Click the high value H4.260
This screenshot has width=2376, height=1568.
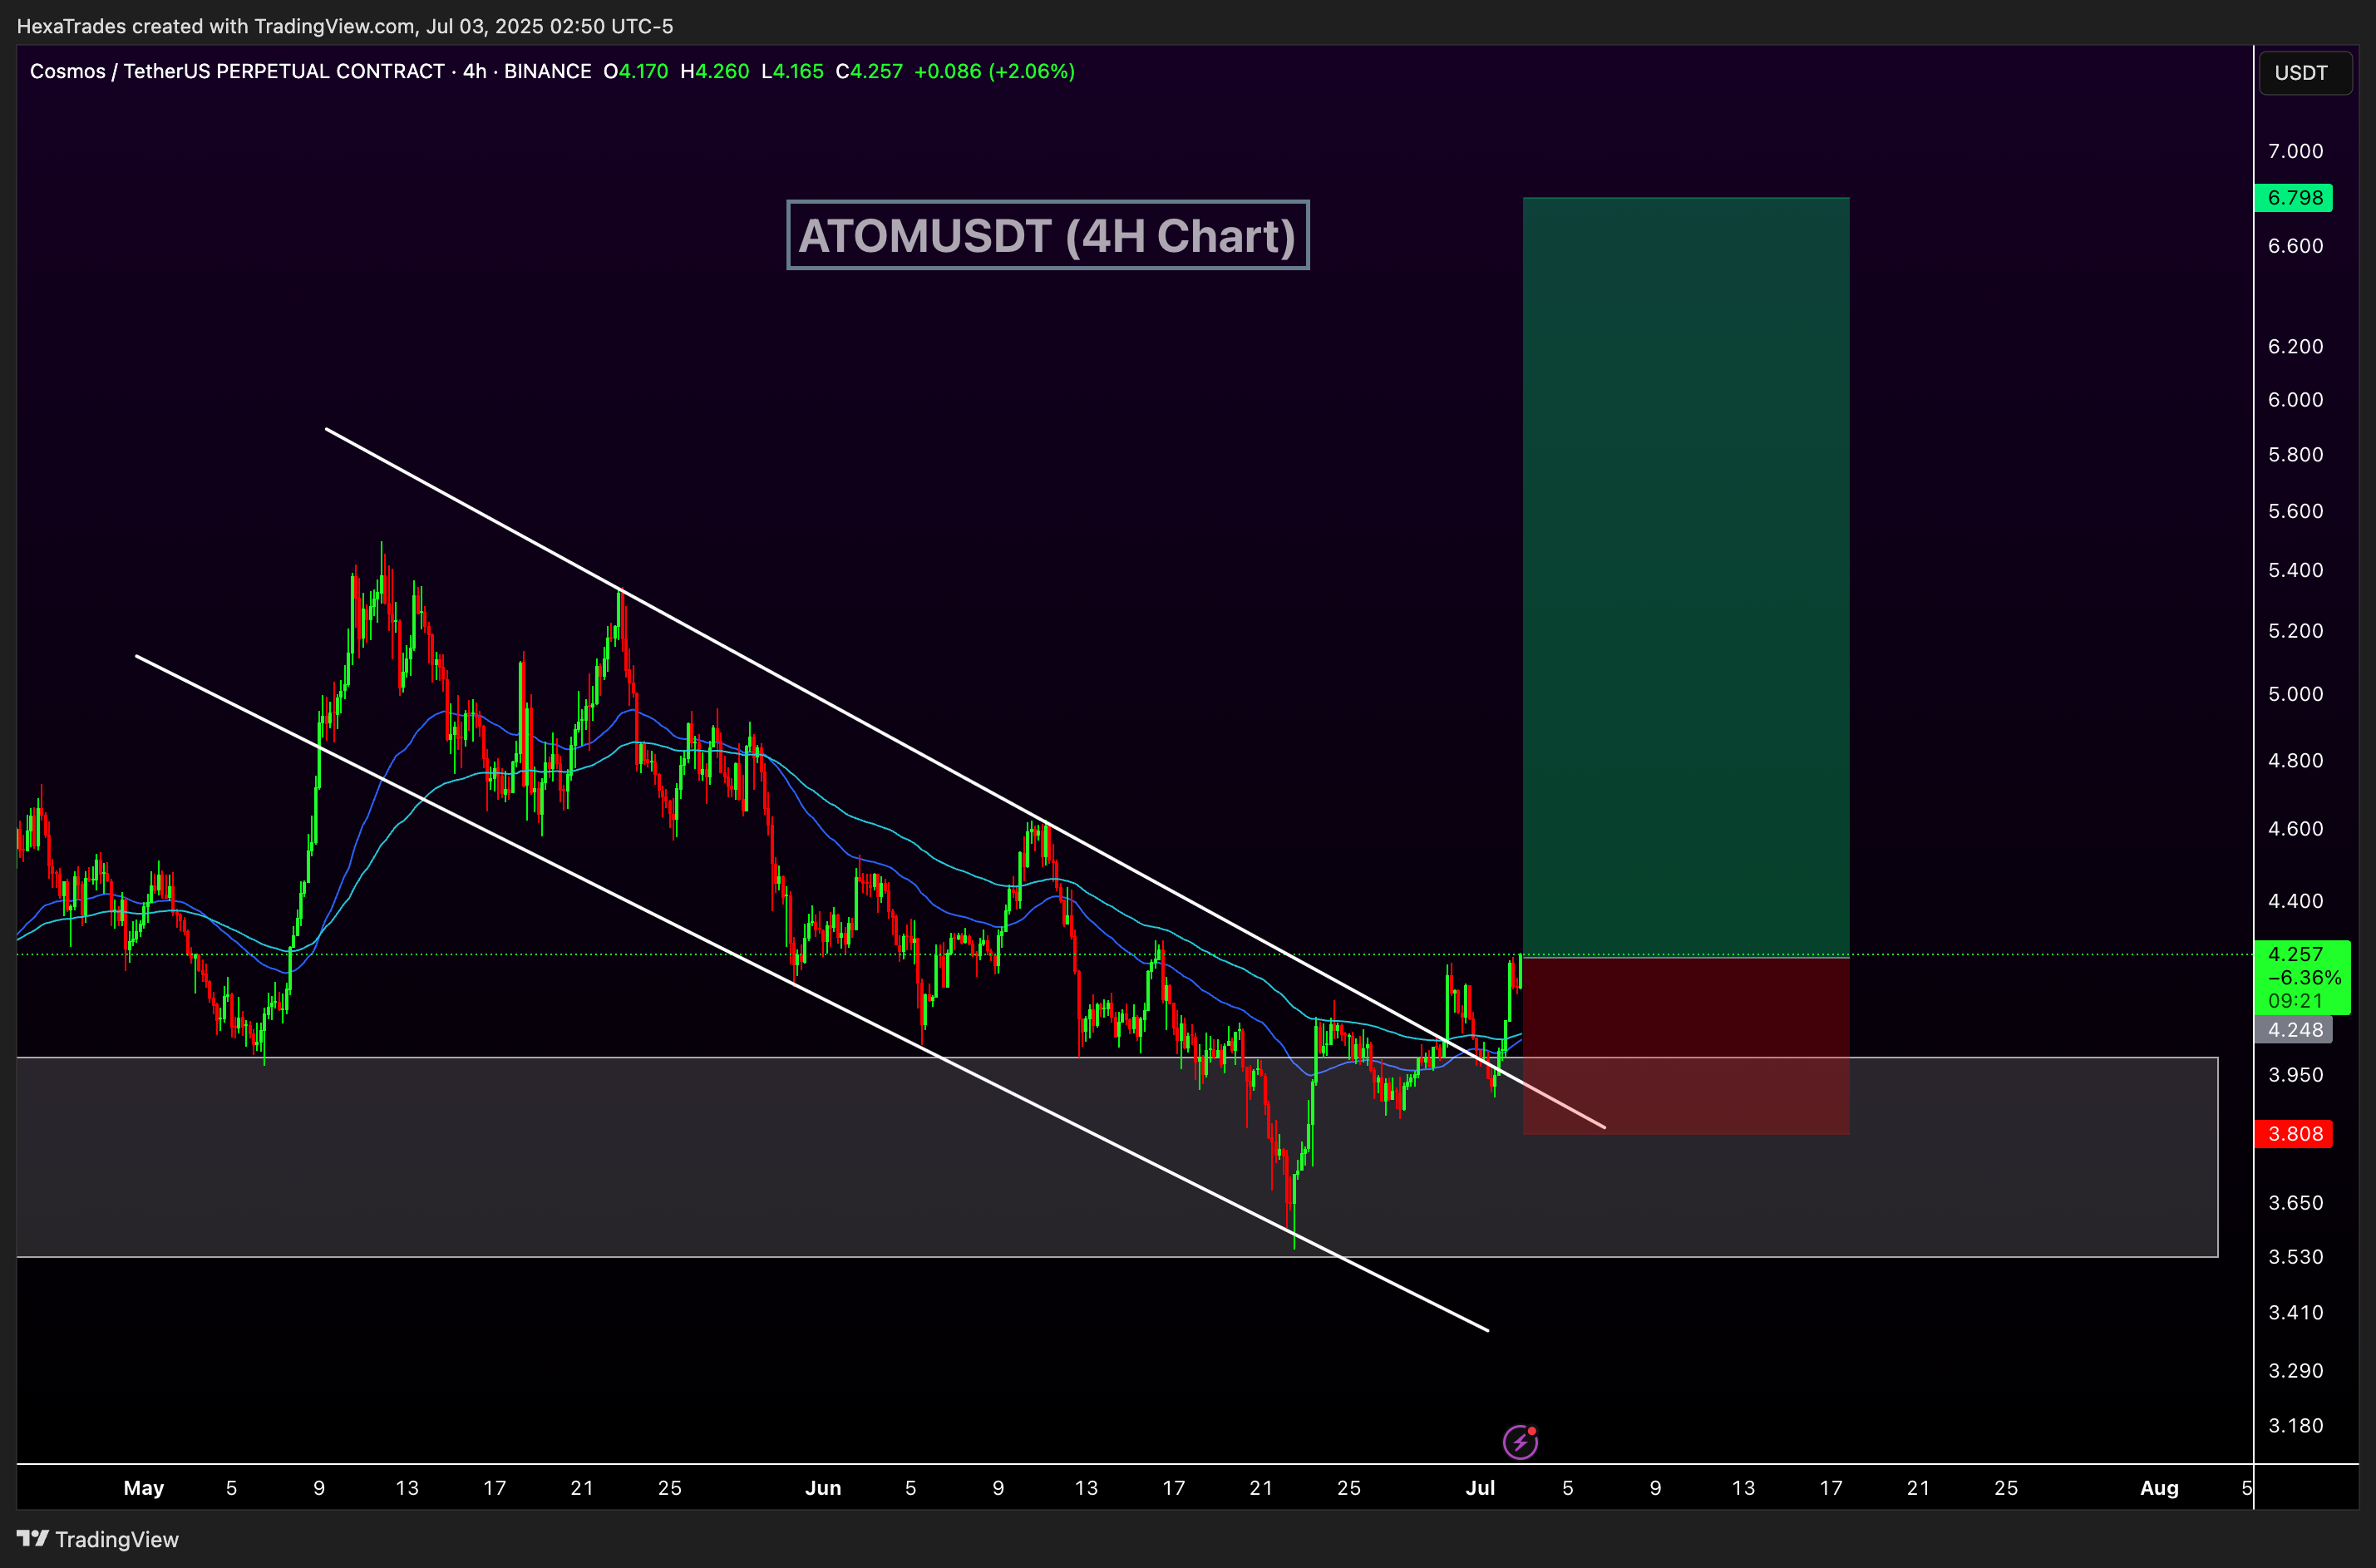(714, 71)
